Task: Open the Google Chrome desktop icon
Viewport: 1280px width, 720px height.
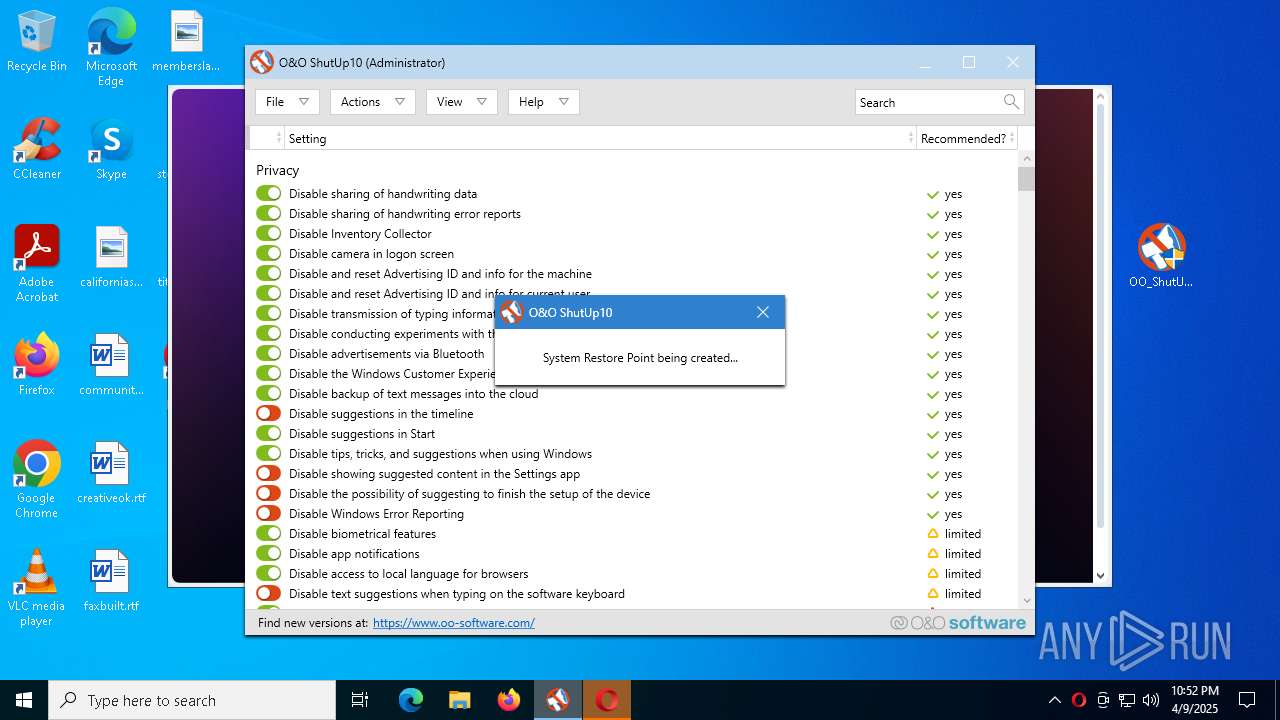Action: (x=37, y=479)
